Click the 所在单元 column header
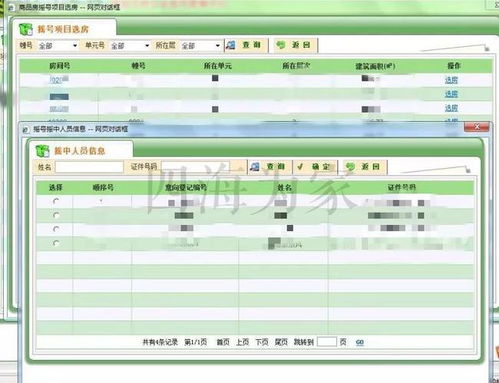Image resolution: width=499 pixels, height=383 pixels. [x=217, y=66]
